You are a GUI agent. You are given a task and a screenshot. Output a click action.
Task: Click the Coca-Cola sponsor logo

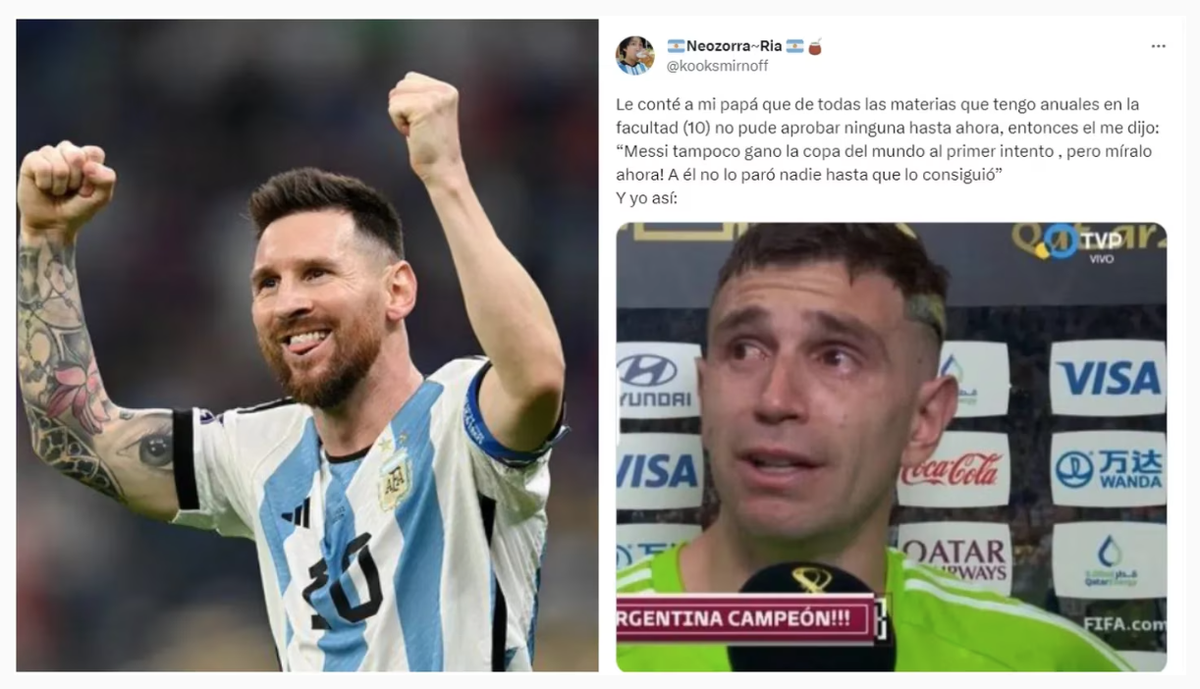tap(951, 469)
